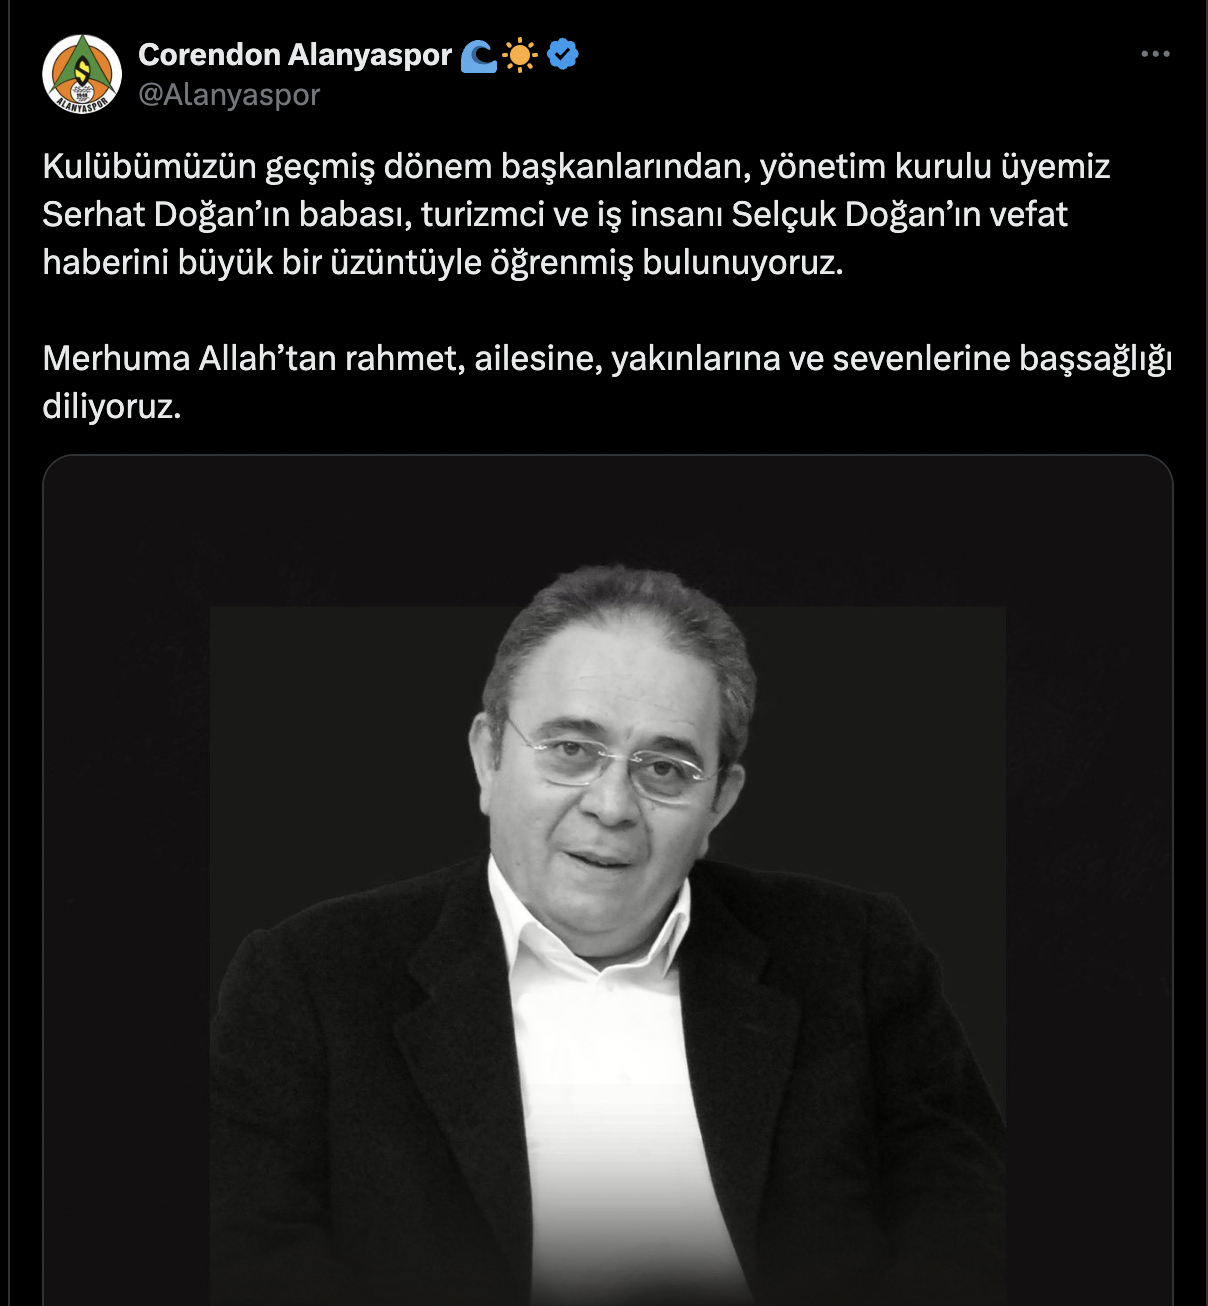Image resolution: width=1208 pixels, height=1306 pixels.
Task: Click the phrase yönetim kurulu üyemiz
Action: (x=935, y=166)
